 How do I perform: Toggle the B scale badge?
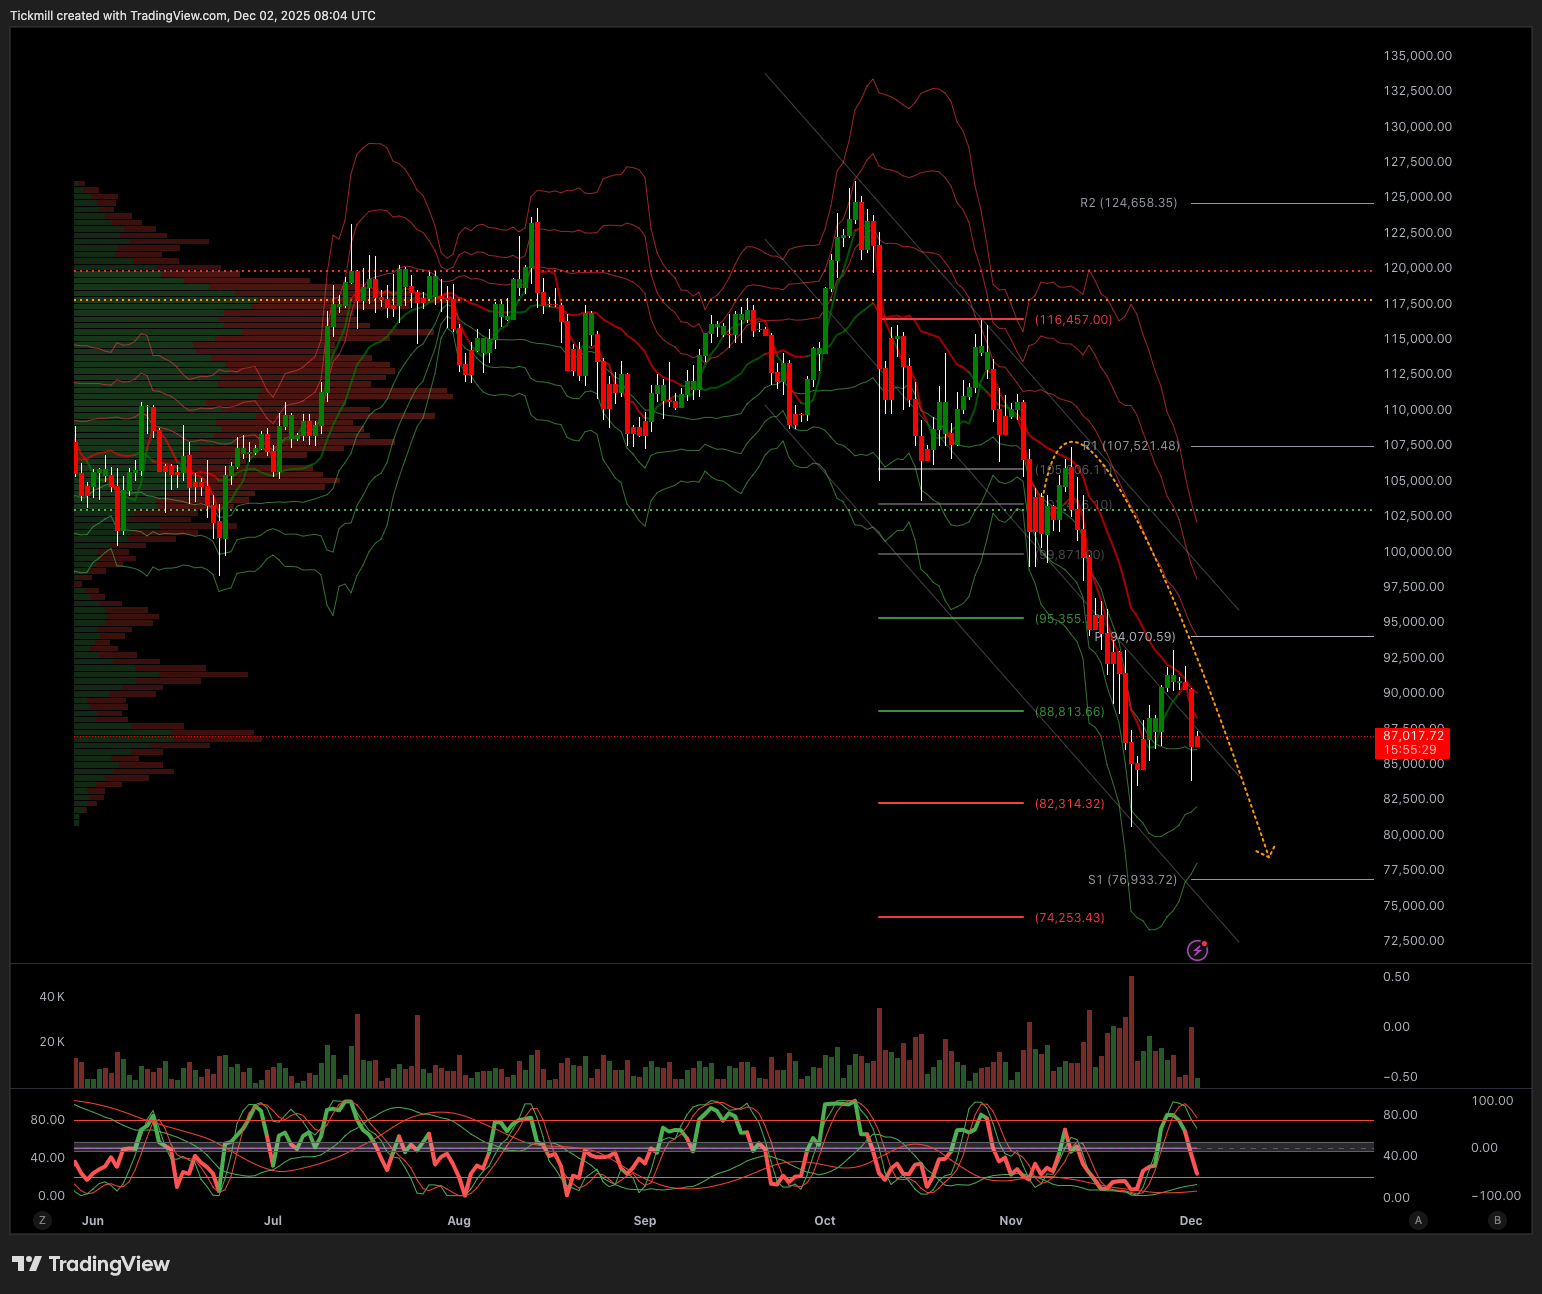tap(1497, 1220)
